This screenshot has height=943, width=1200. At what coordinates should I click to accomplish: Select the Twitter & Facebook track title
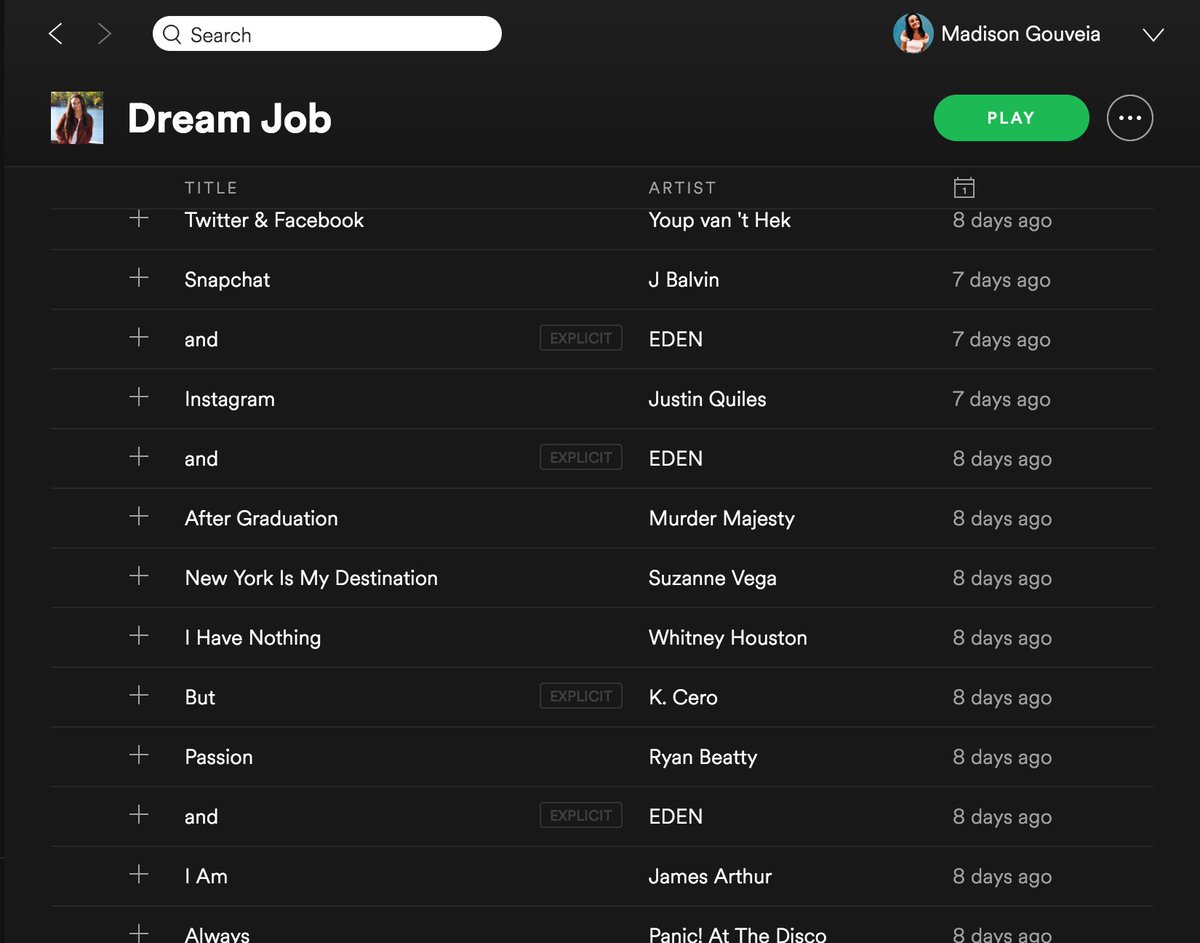[274, 220]
